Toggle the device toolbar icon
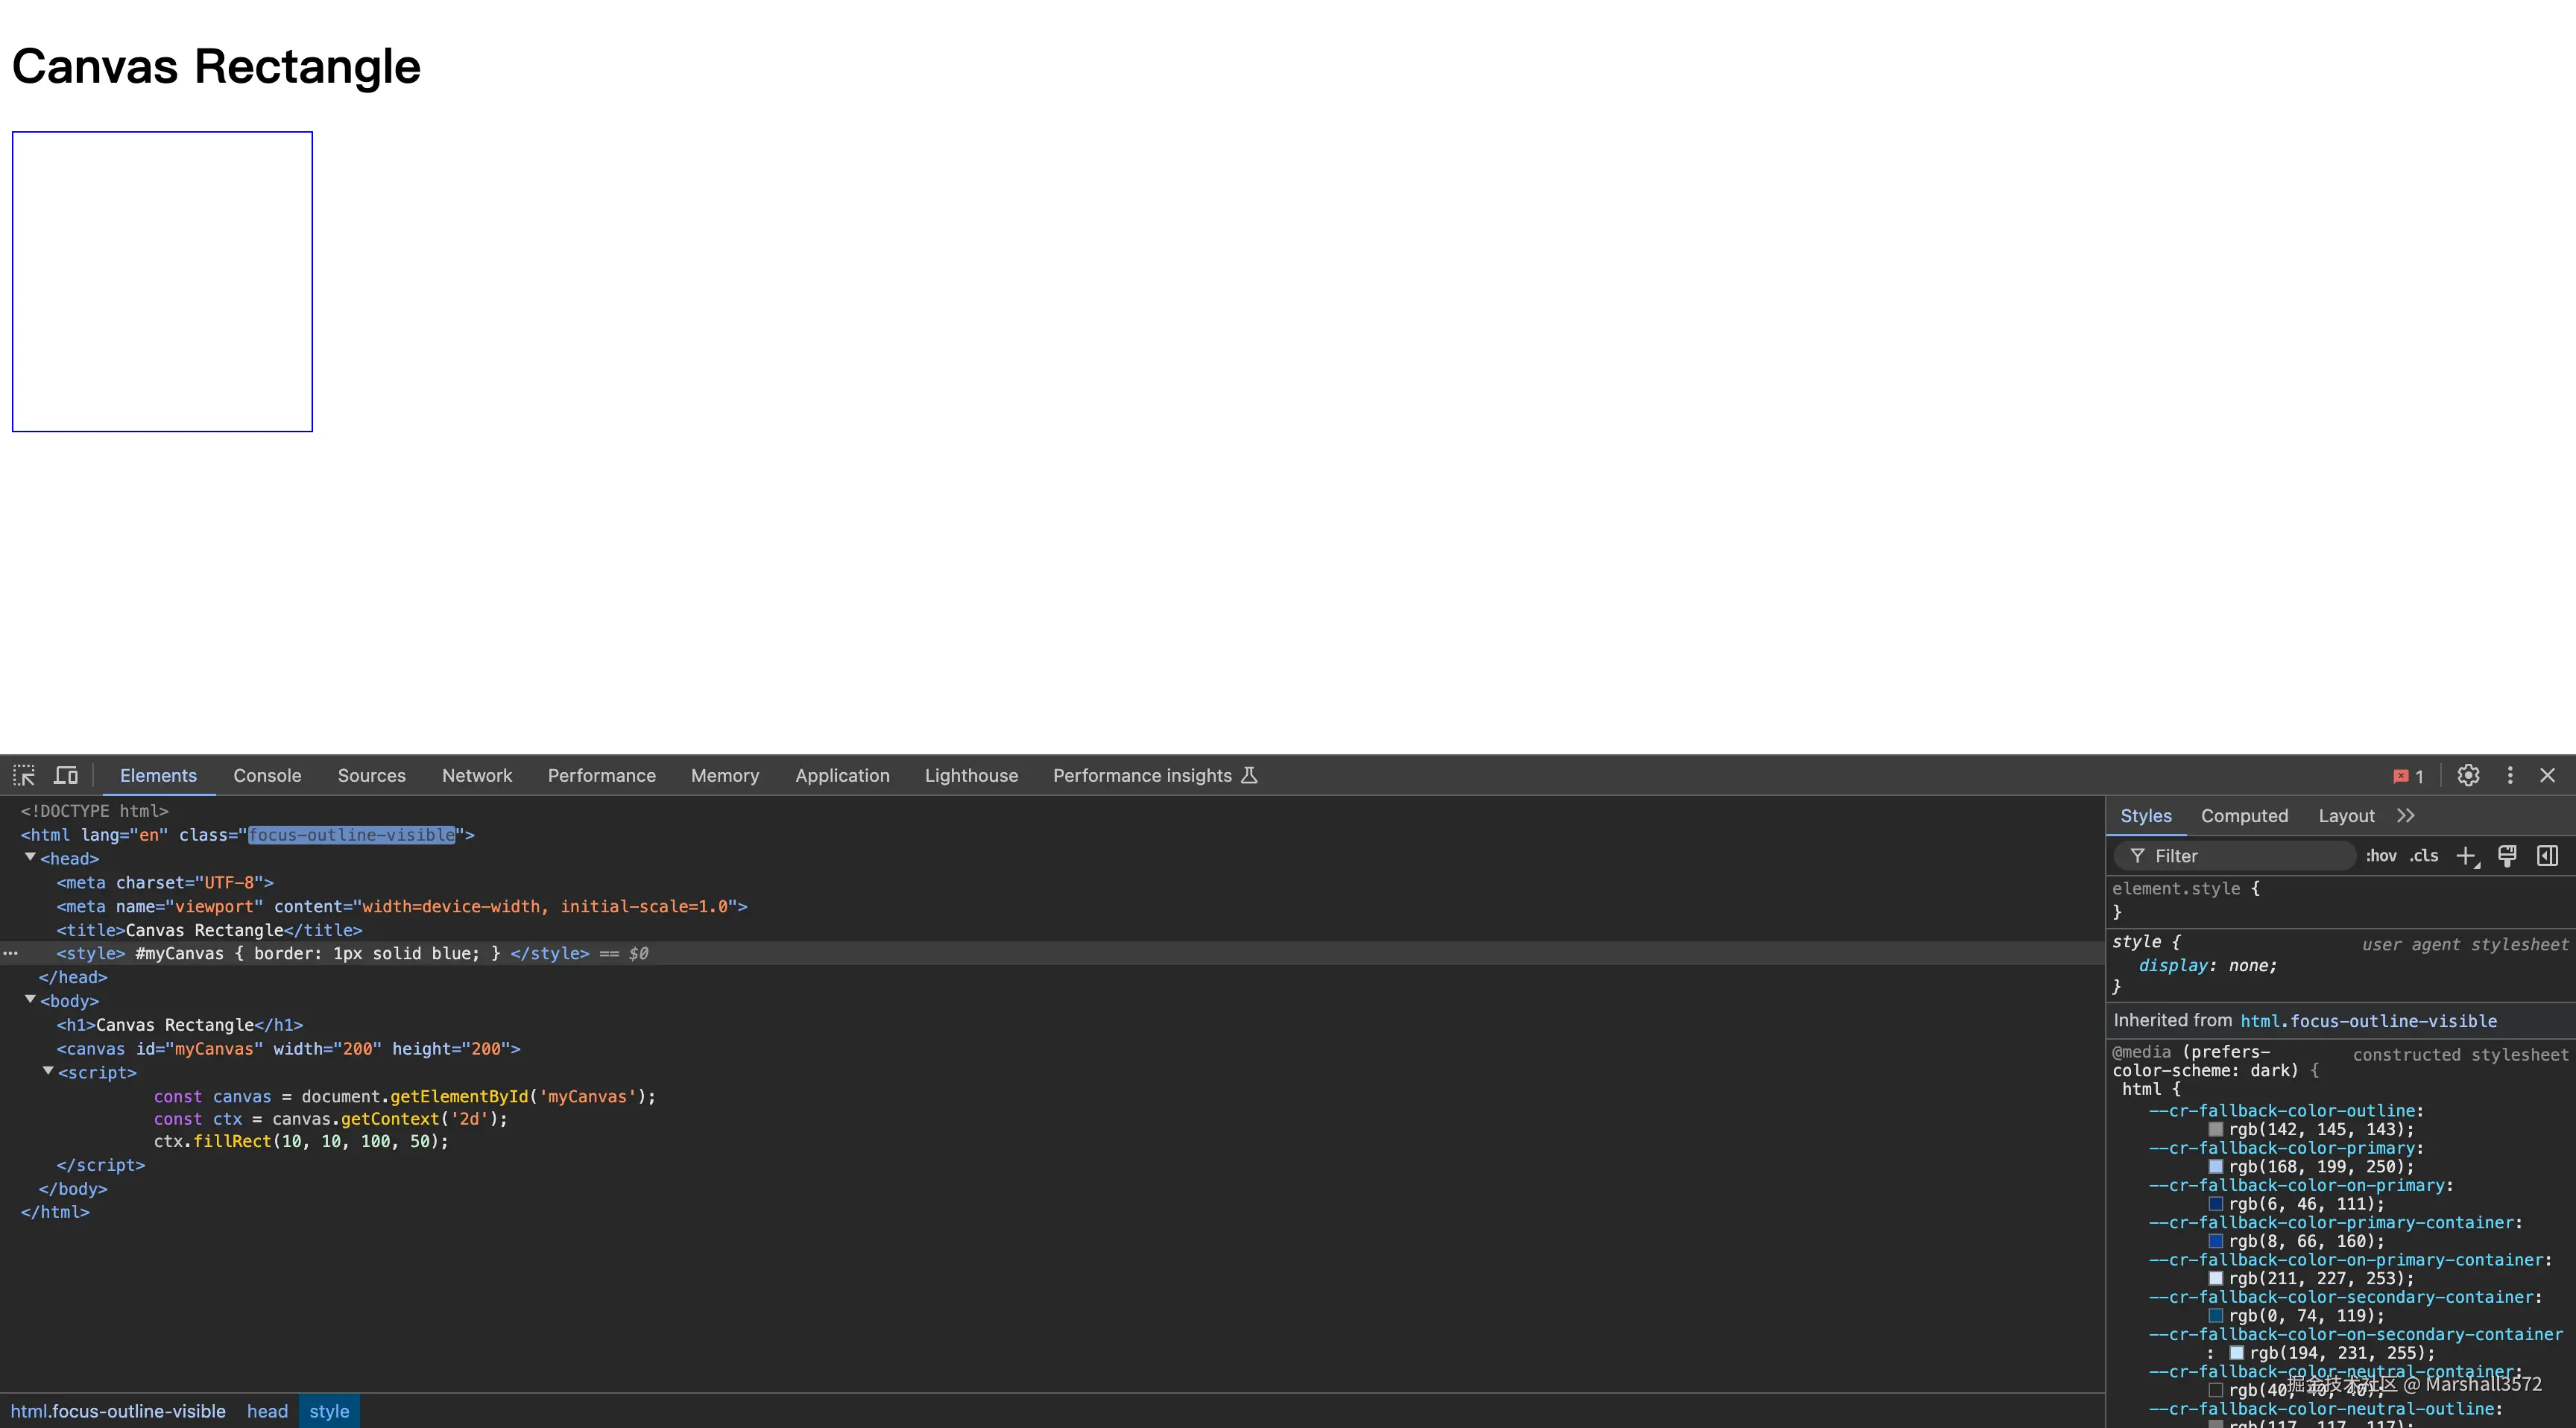The width and height of the screenshot is (2576, 1428). click(x=66, y=775)
